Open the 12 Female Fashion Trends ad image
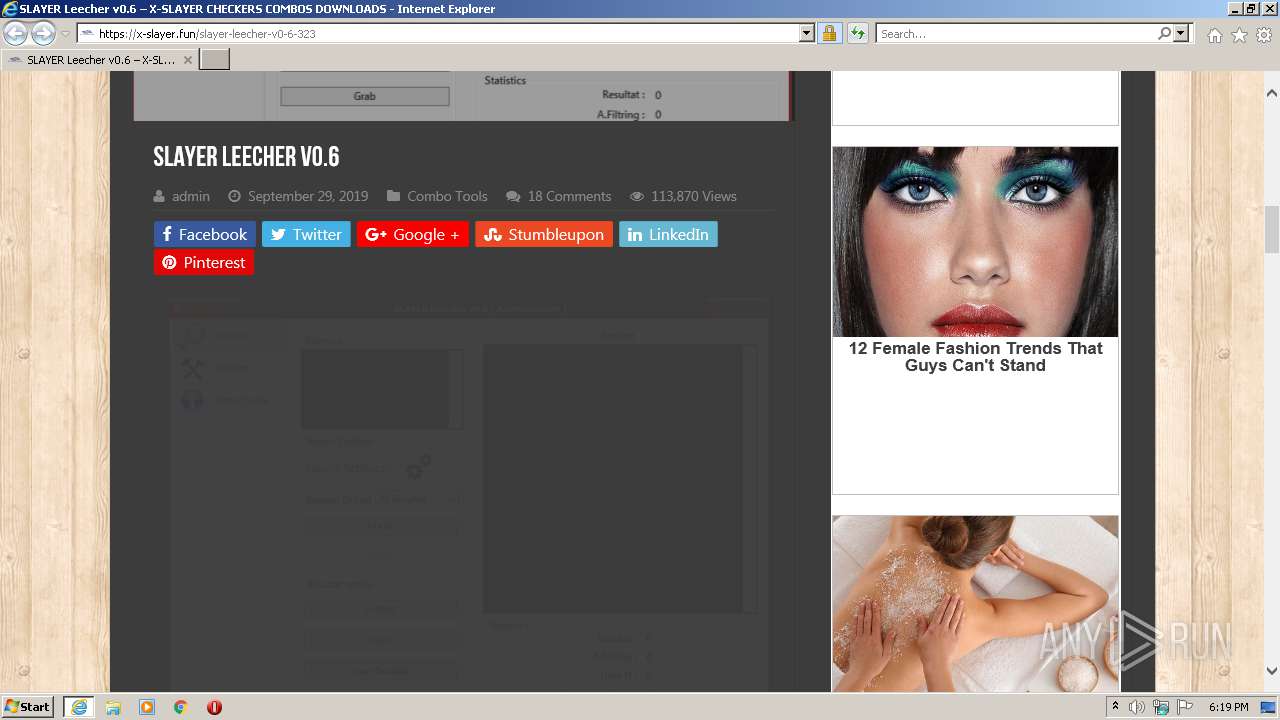Image resolution: width=1280 pixels, height=720 pixels. 975,242
